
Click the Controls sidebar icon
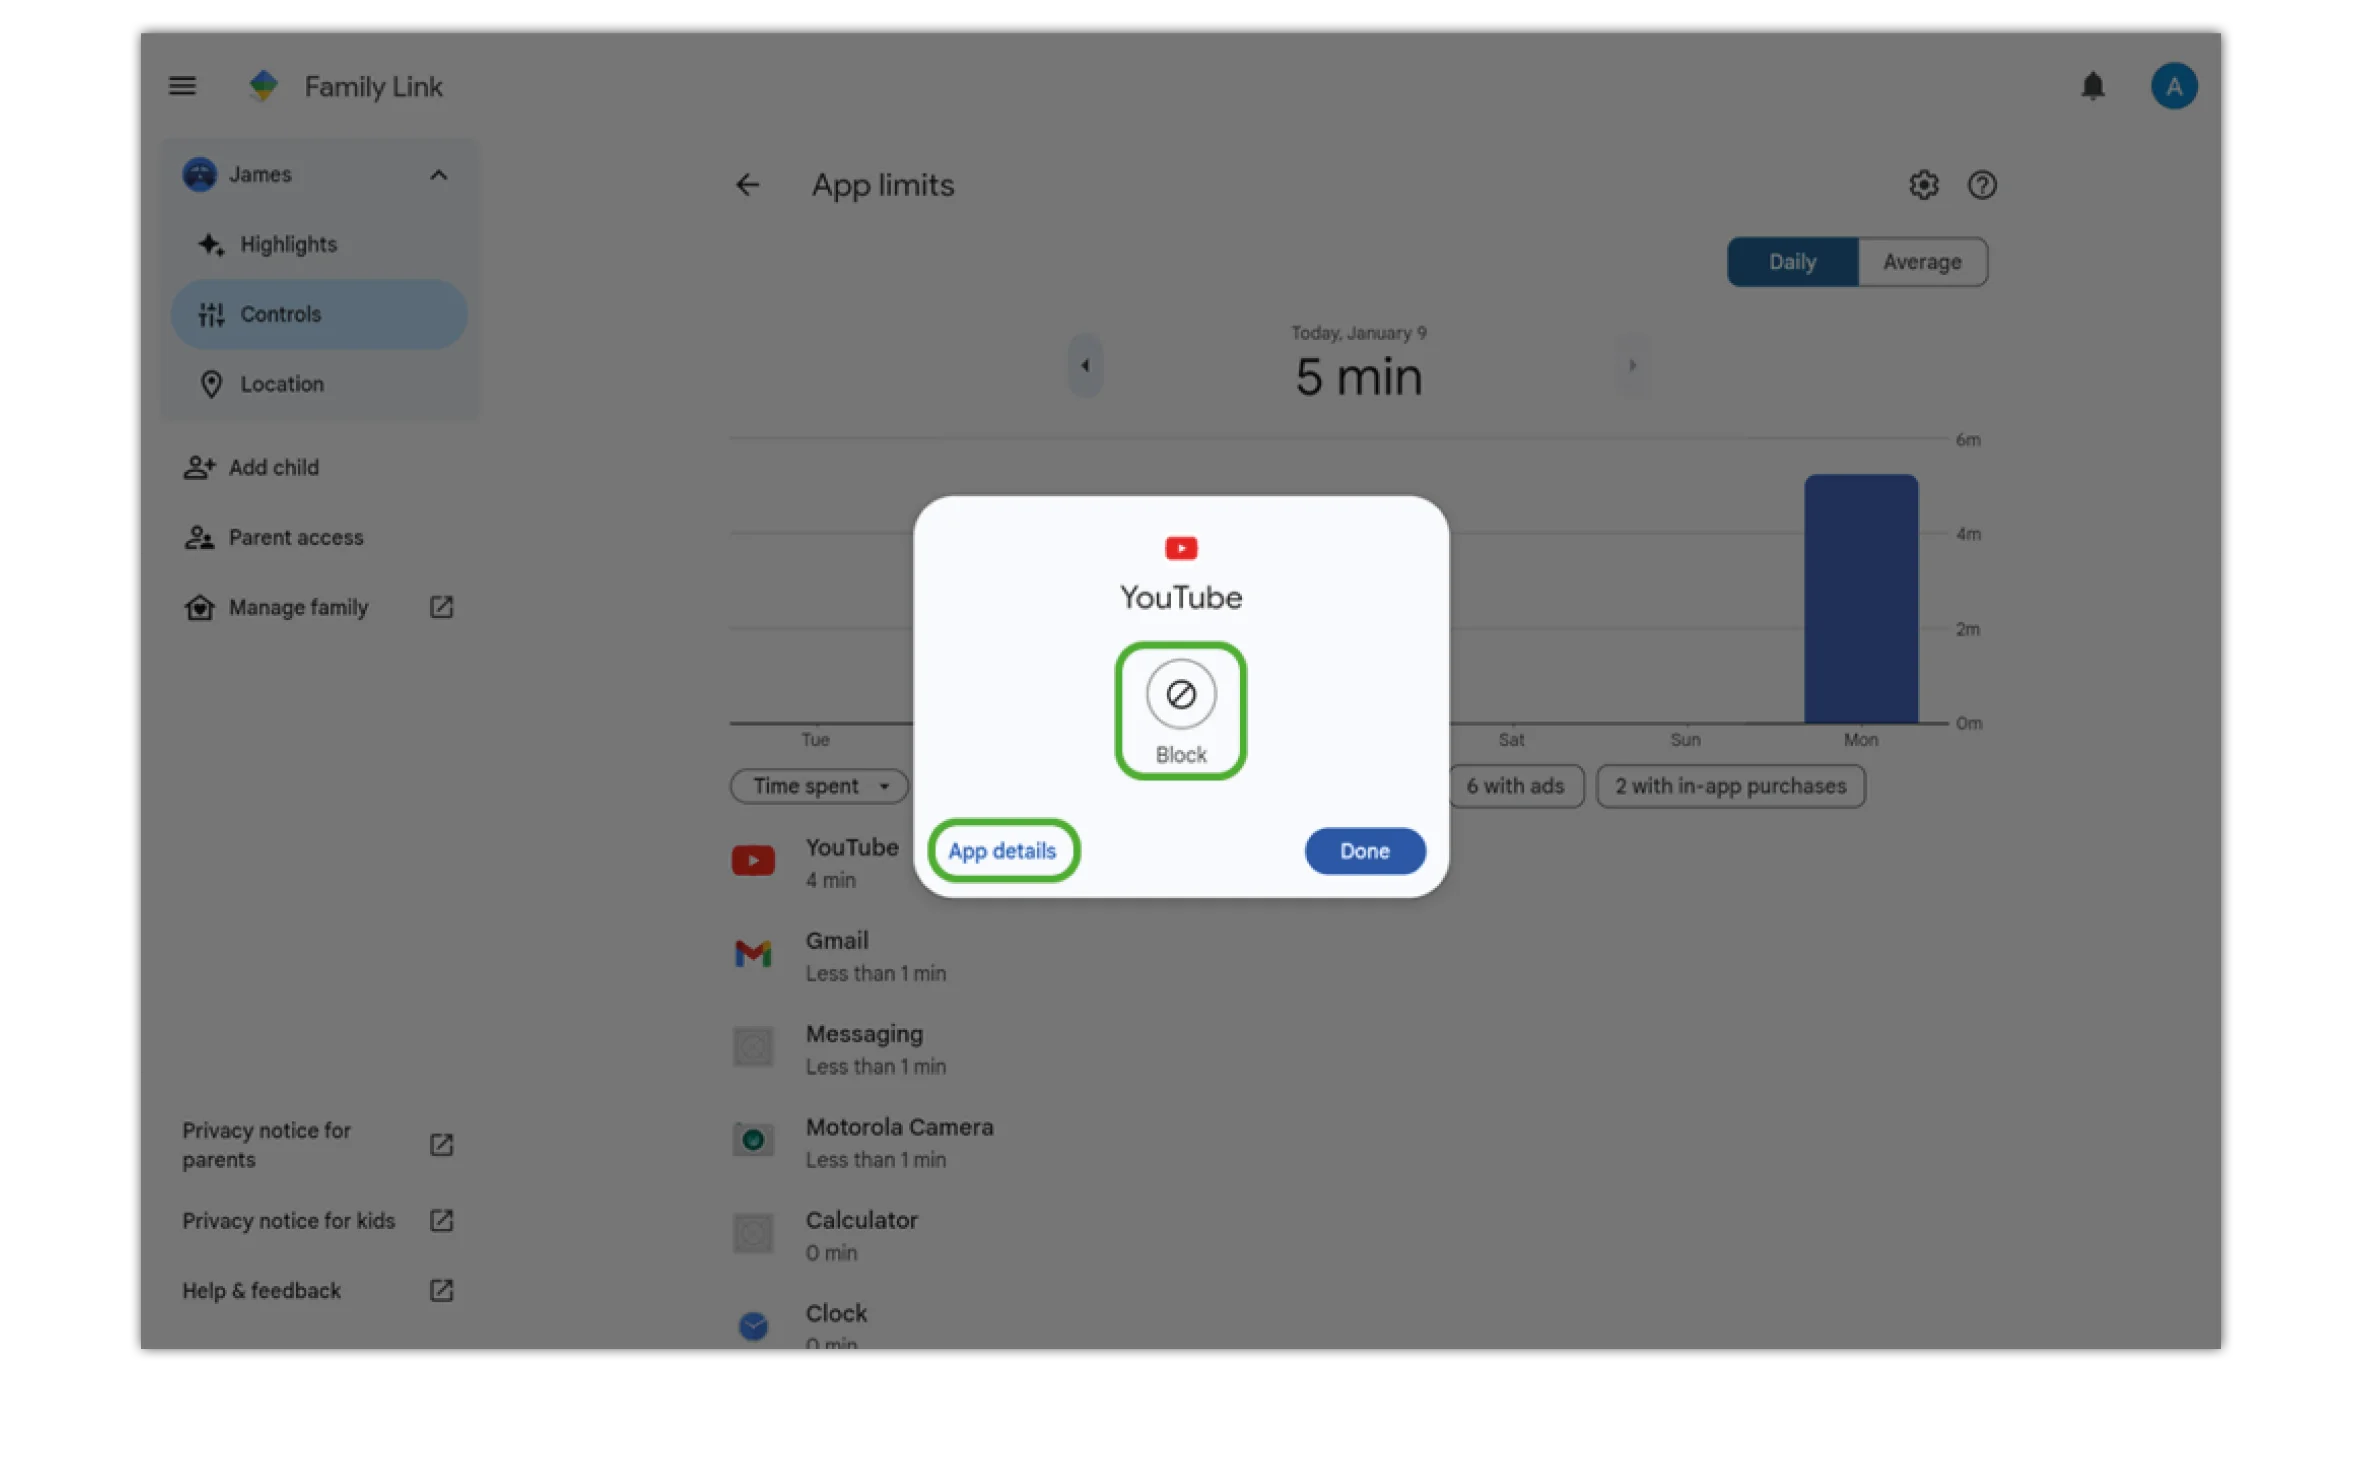point(206,313)
